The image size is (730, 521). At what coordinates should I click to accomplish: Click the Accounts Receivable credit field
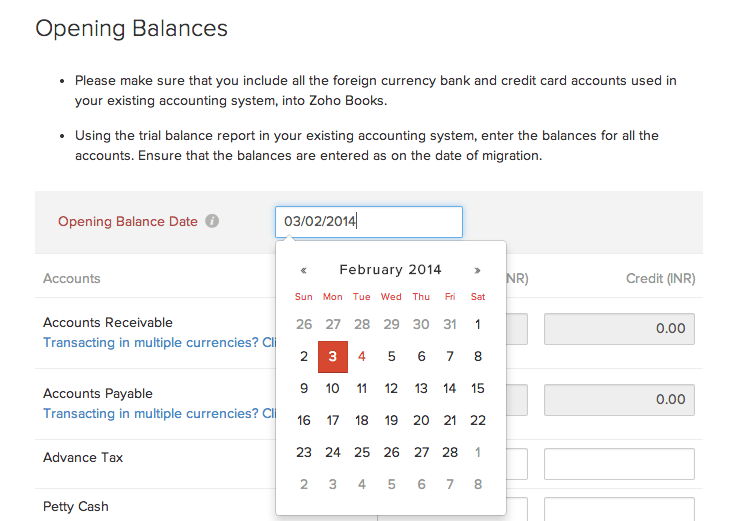(619, 329)
